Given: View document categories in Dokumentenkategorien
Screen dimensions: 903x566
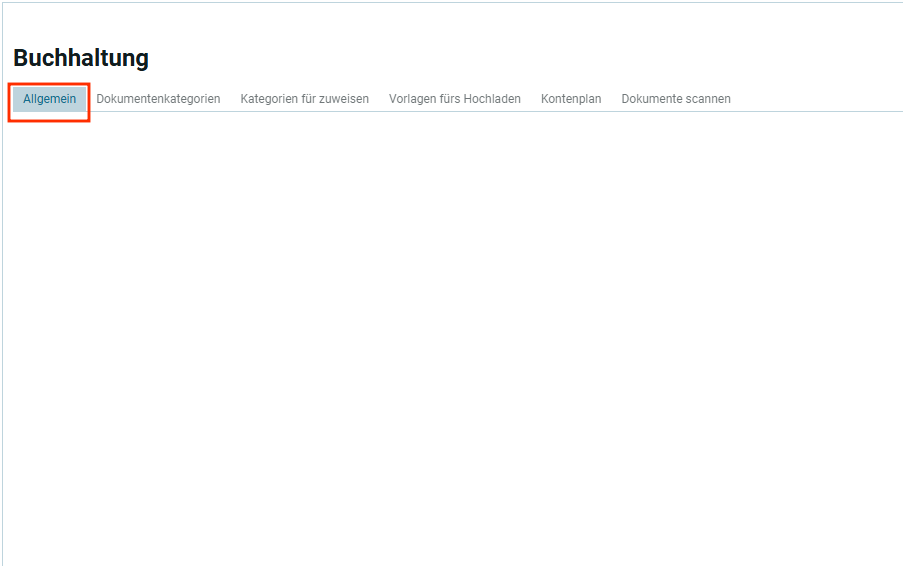Looking at the screenshot, I should (x=158, y=99).
